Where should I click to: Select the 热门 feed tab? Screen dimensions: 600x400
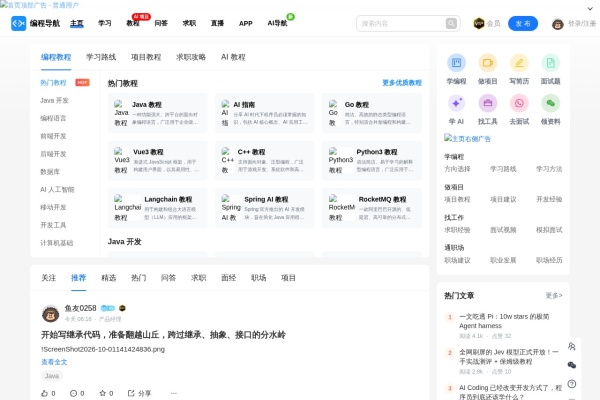click(139, 278)
